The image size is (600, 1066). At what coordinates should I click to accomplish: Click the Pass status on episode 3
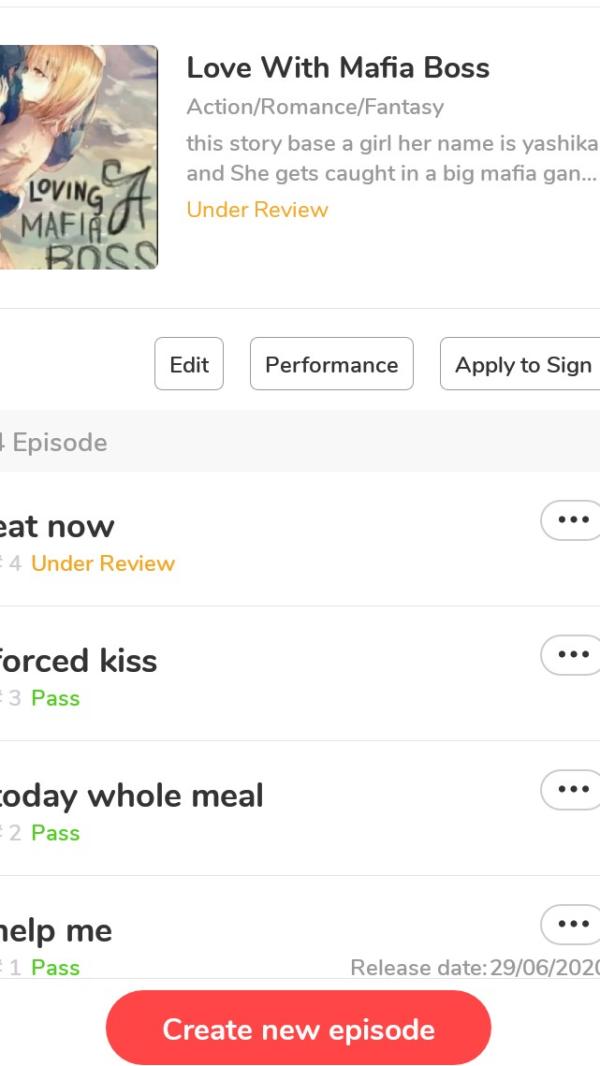(x=56, y=698)
